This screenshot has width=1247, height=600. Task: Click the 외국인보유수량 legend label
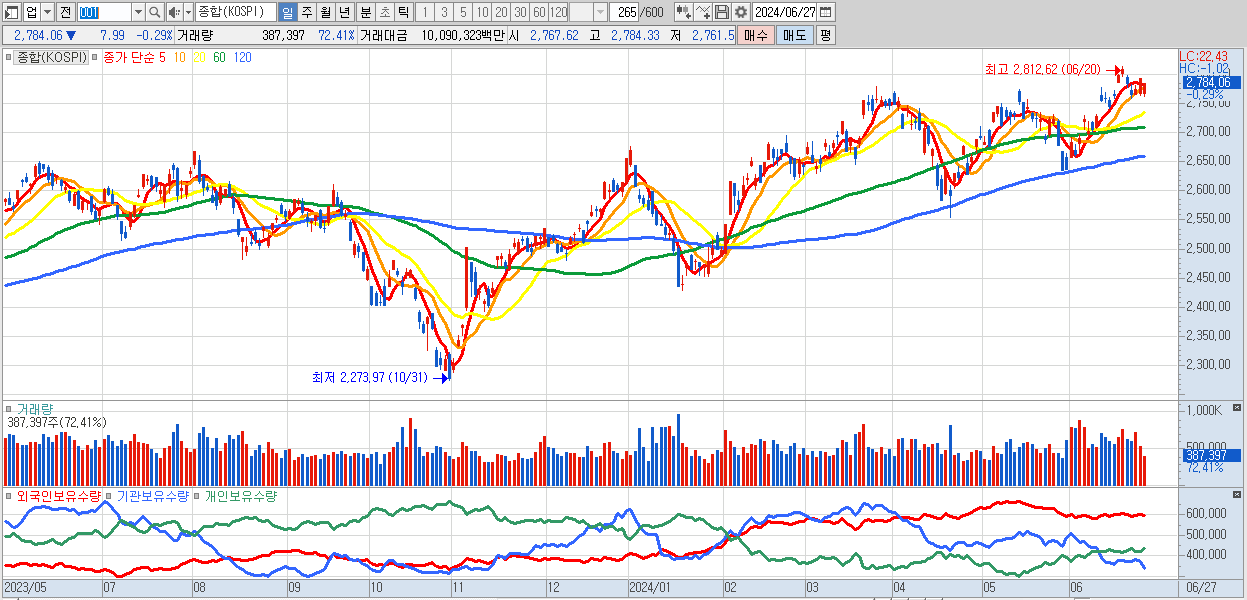pos(59,495)
